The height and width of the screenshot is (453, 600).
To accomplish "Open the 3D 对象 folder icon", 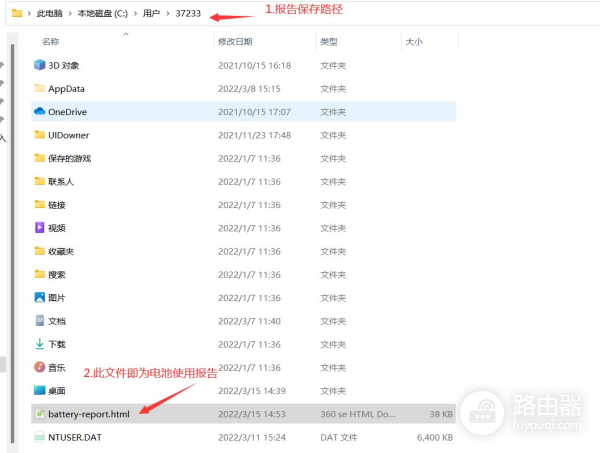I will (x=39, y=65).
